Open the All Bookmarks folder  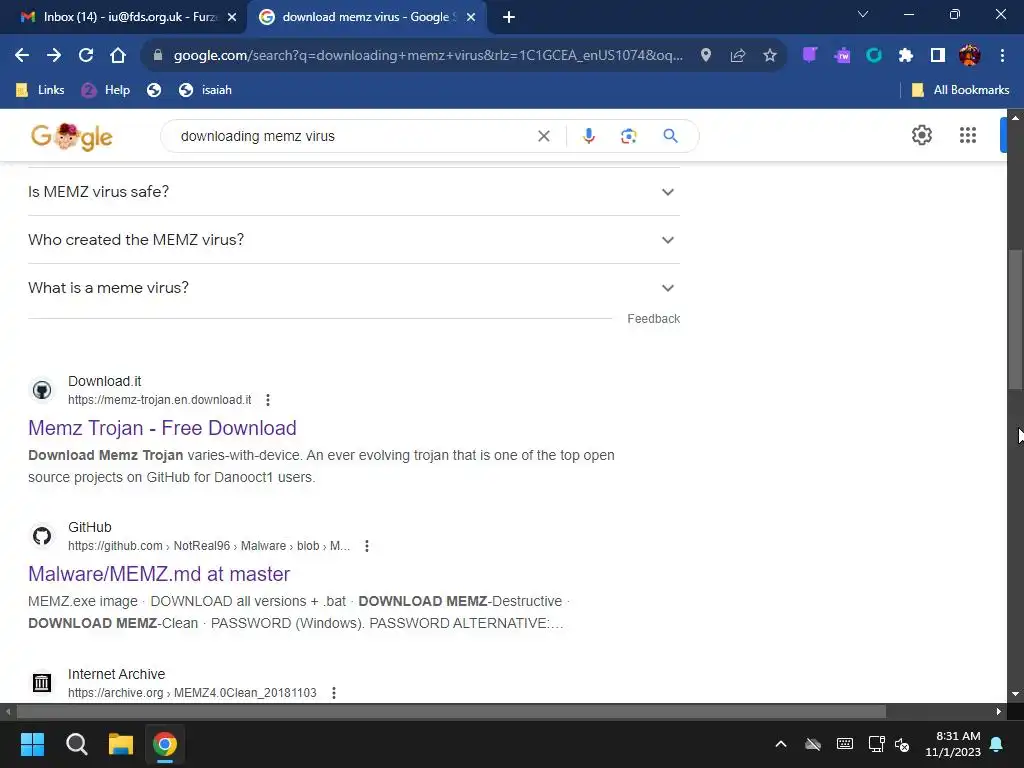(x=960, y=90)
